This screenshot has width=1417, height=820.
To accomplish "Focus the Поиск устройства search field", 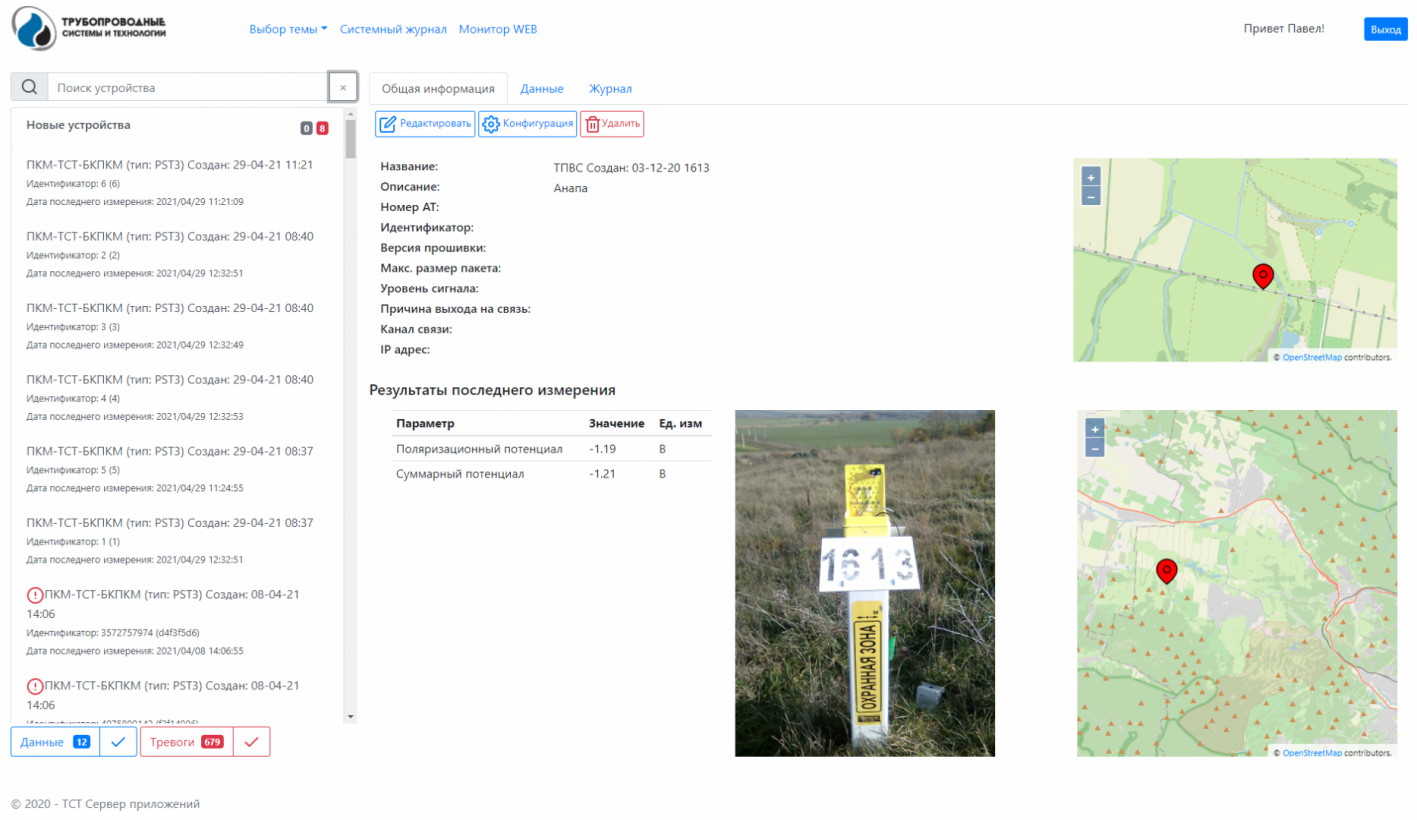I will 188,88.
